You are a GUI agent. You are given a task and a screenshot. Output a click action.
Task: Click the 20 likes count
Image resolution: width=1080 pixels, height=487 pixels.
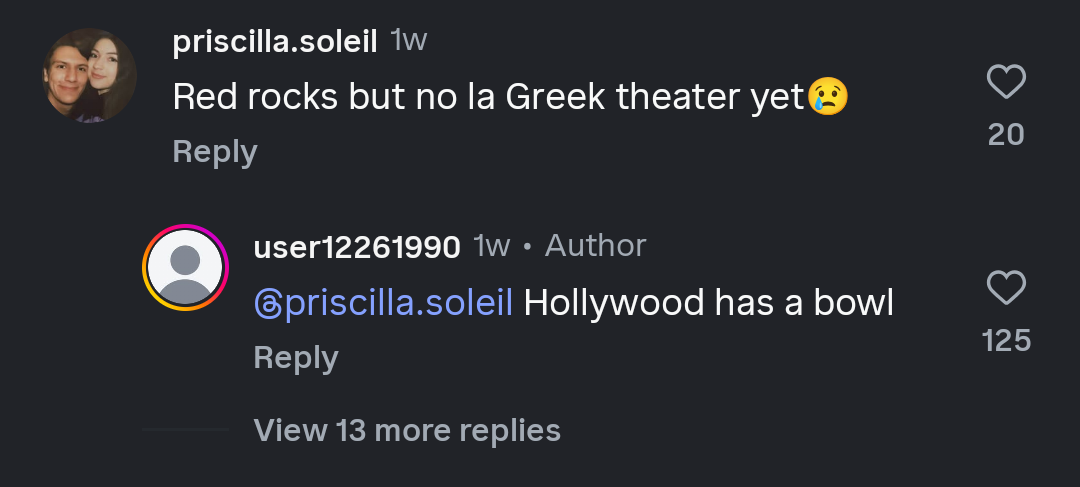[1006, 134]
